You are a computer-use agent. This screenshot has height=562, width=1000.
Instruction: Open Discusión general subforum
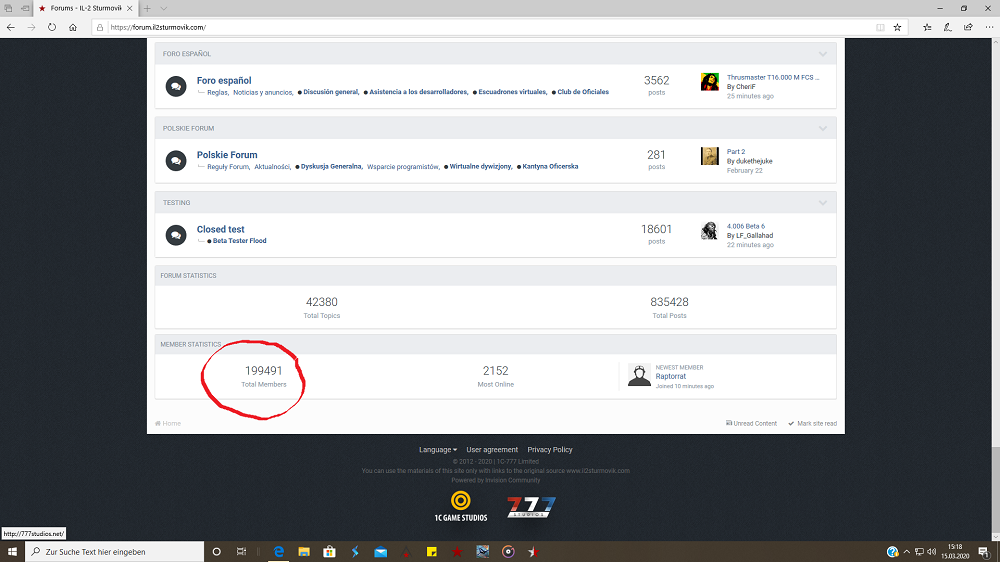pyautogui.click(x=331, y=92)
